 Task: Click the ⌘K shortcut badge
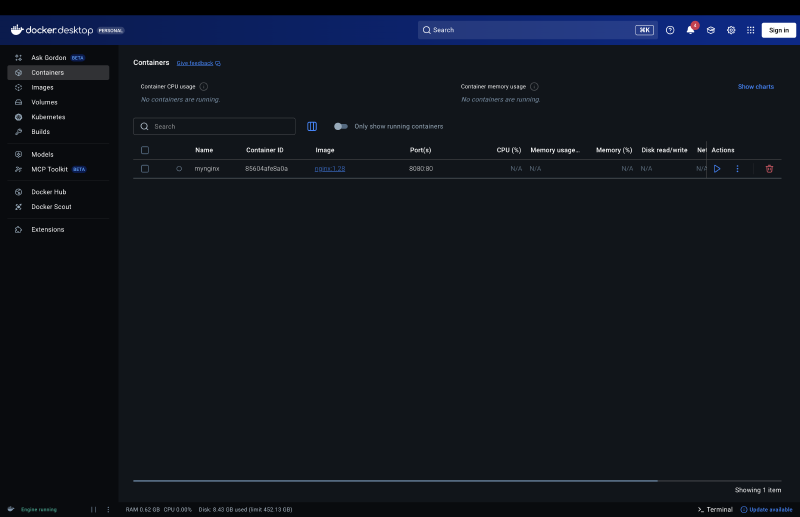click(x=644, y=30)
